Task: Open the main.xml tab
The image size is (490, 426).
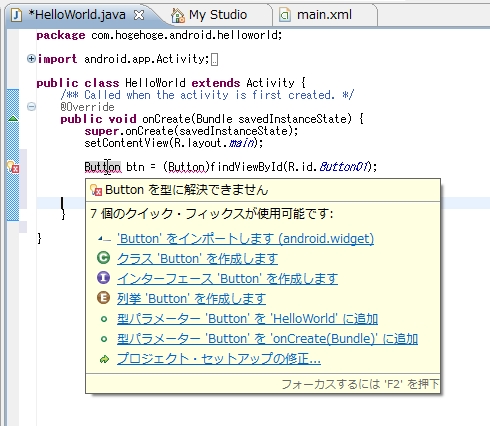Action: [x=324, y=15]
